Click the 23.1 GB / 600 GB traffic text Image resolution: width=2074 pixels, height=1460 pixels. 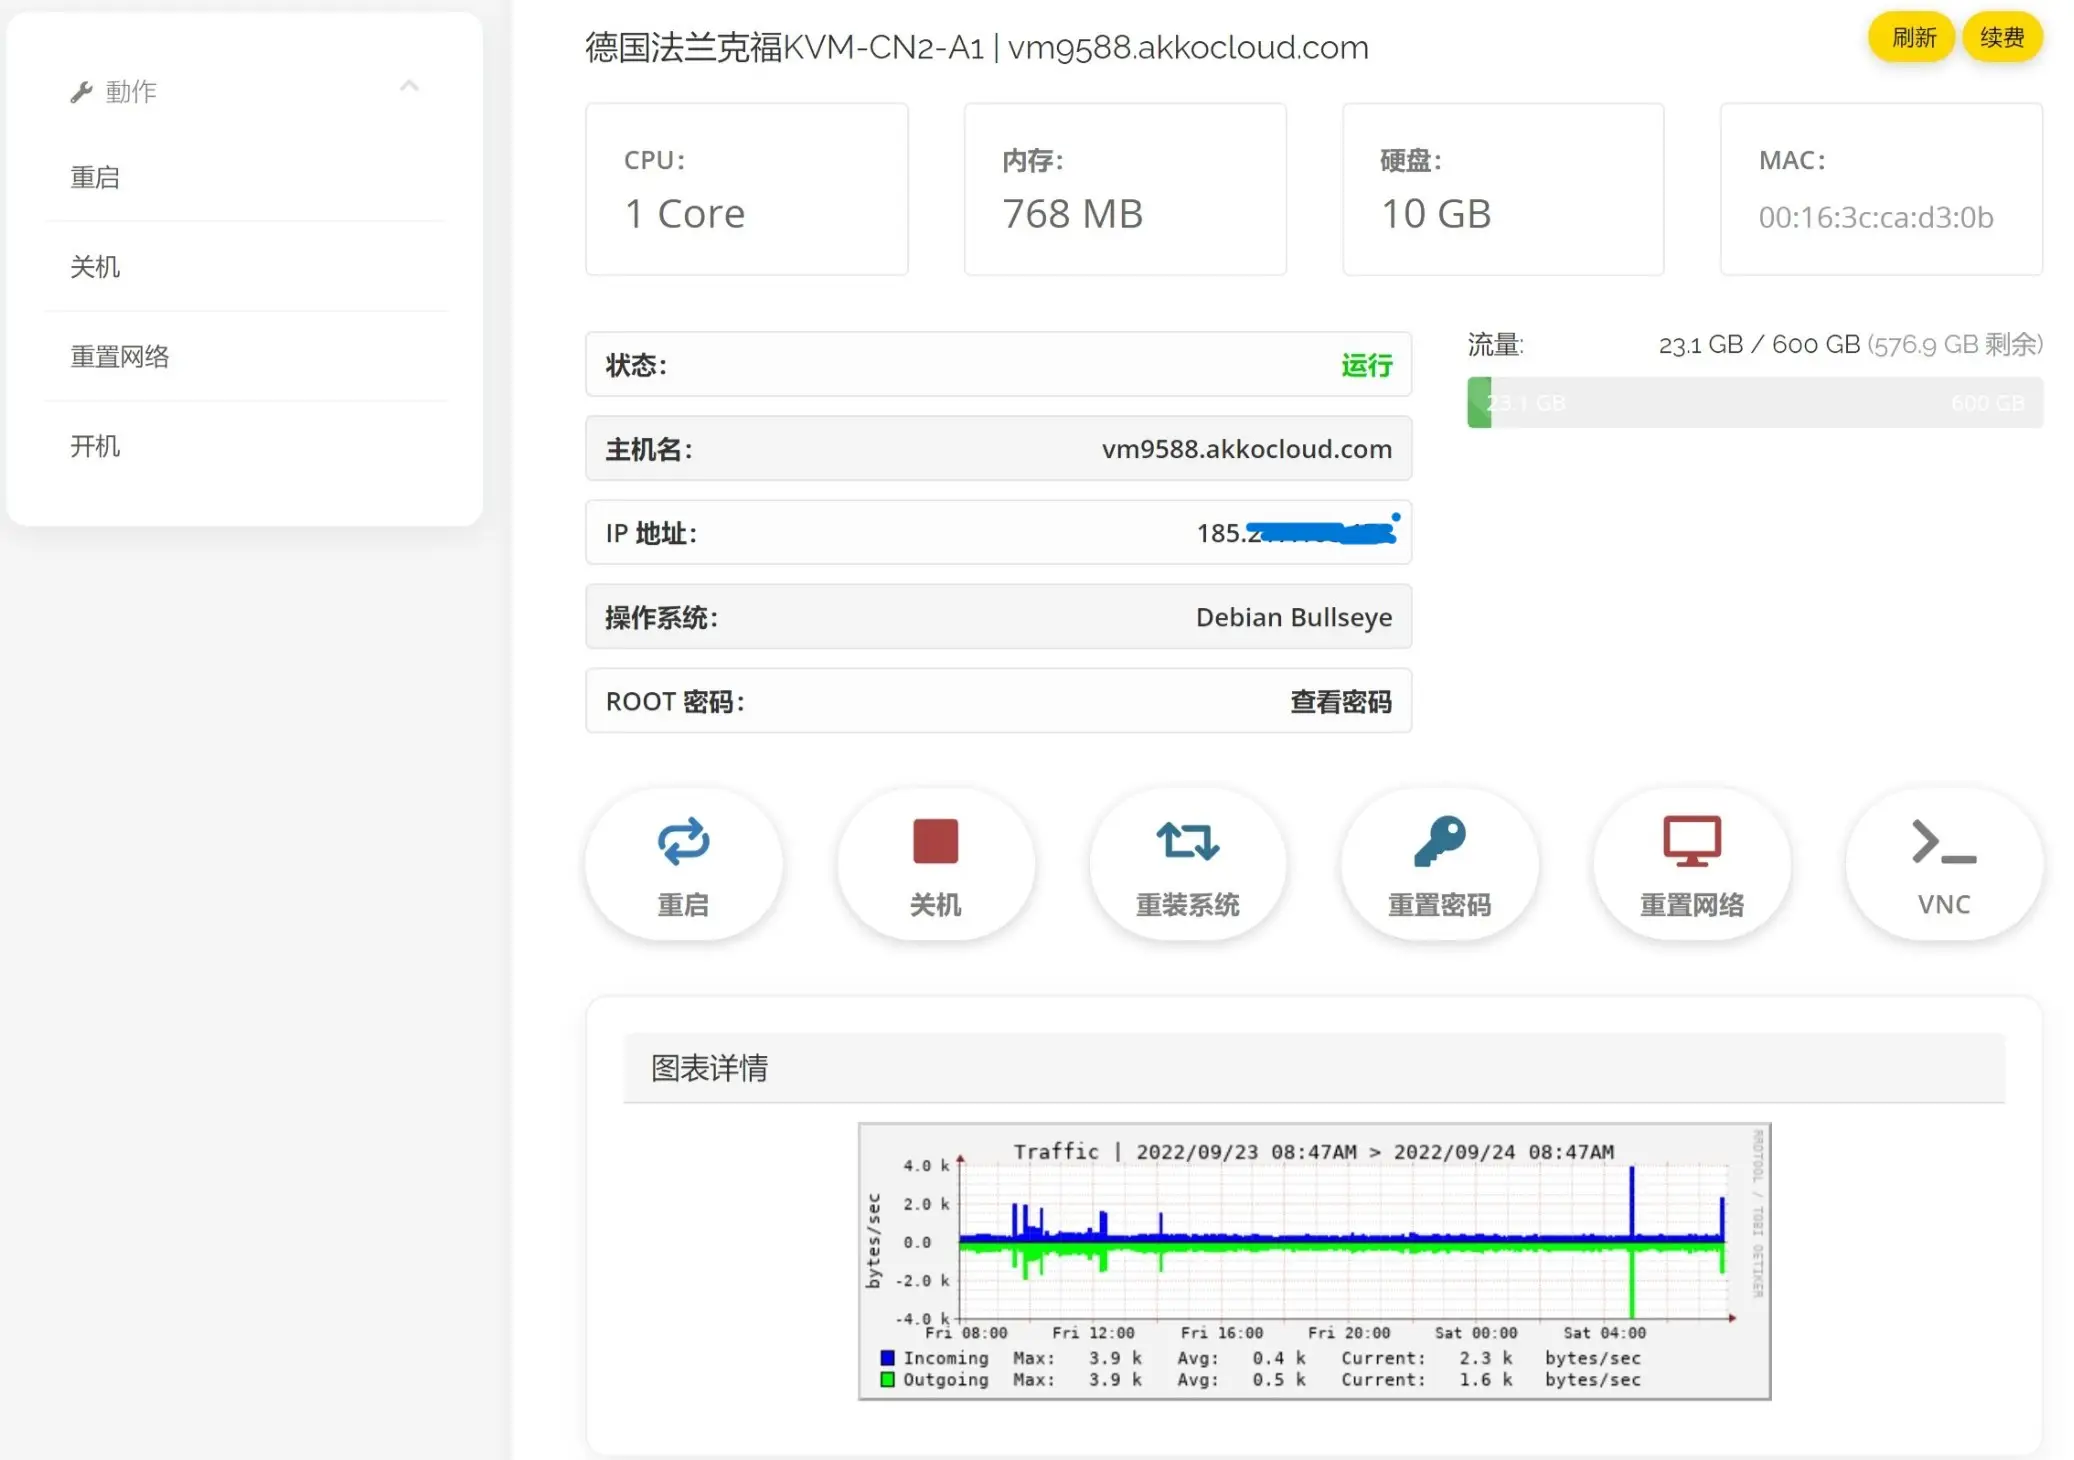pos(1759,345)
